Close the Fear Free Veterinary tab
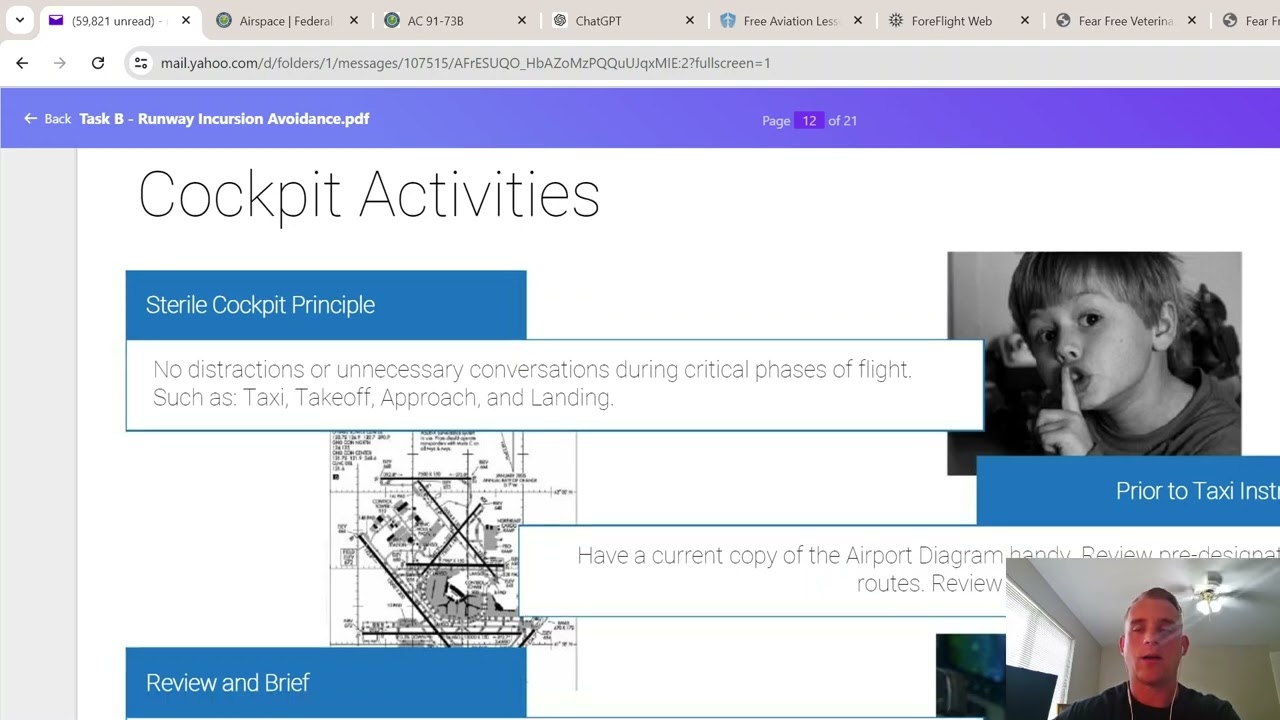Image resolution: width=1280 pixels, height=720 pixels. click(x=1192, y=21)
